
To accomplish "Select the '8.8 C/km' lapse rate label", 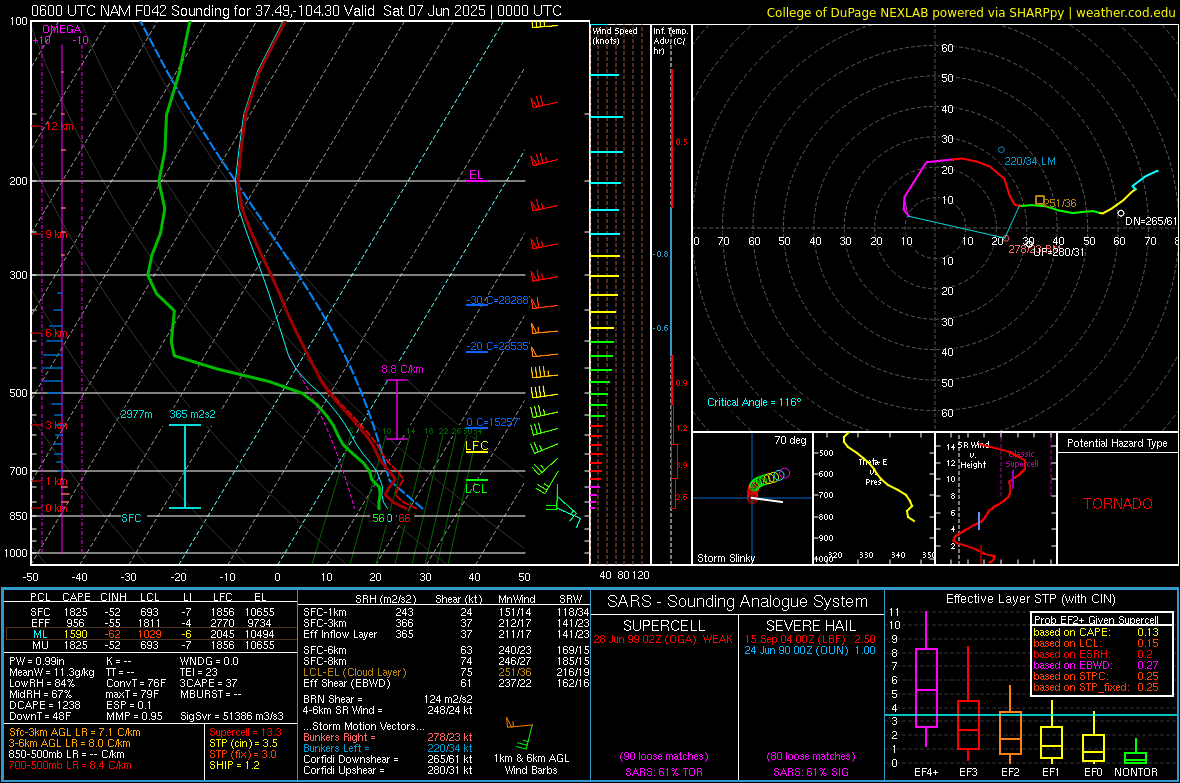I will click(403, 369).
